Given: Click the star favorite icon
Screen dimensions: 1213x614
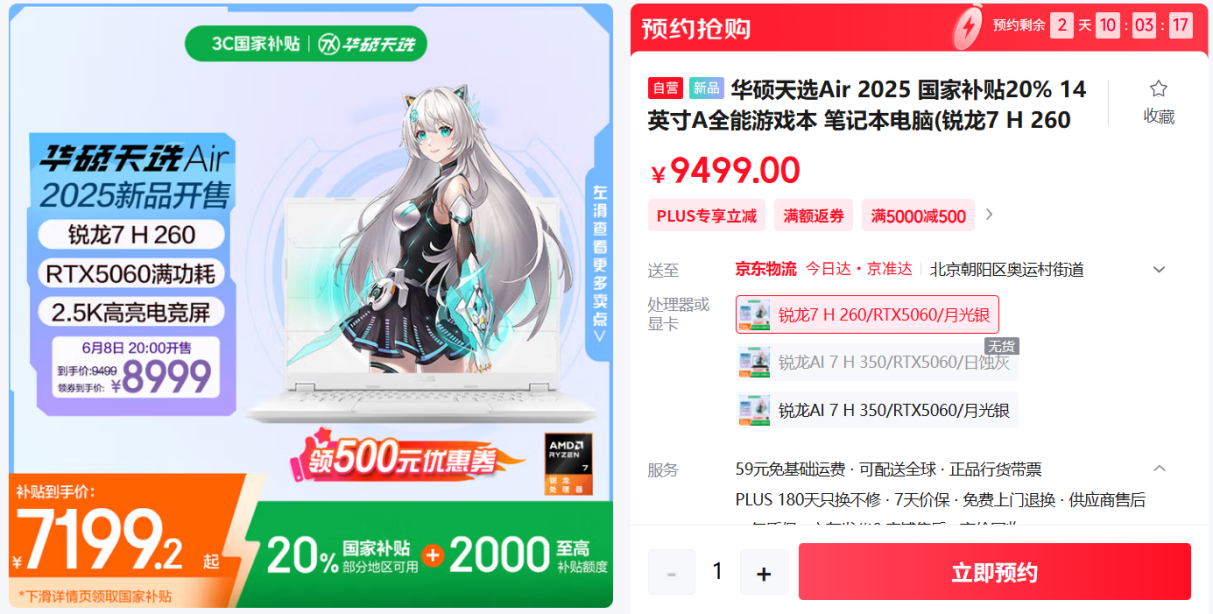Looking at the screenshot, I should [x=1158, y=89].
